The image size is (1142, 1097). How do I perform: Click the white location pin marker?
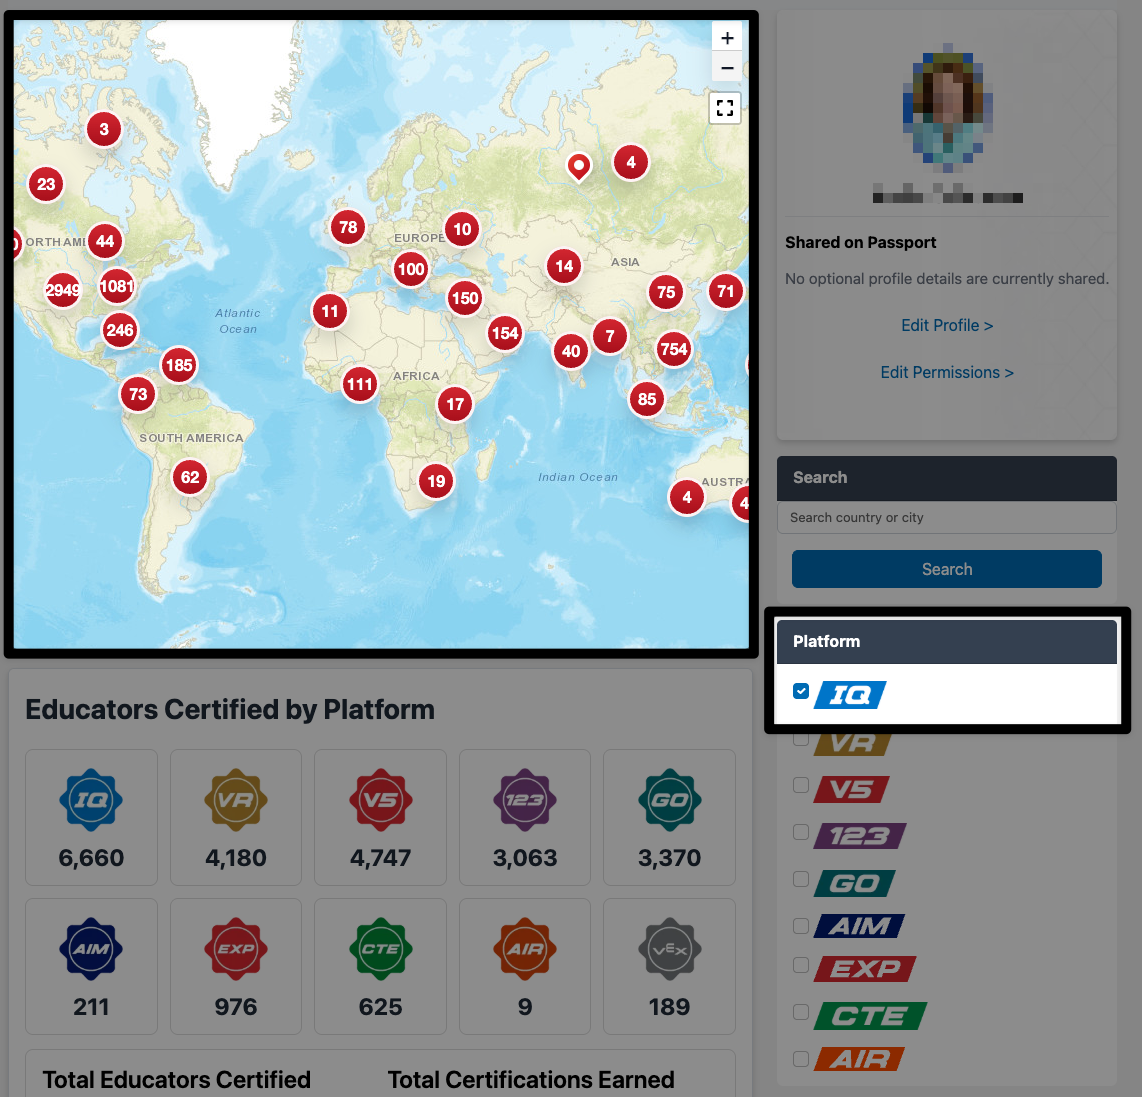[579, 168]
